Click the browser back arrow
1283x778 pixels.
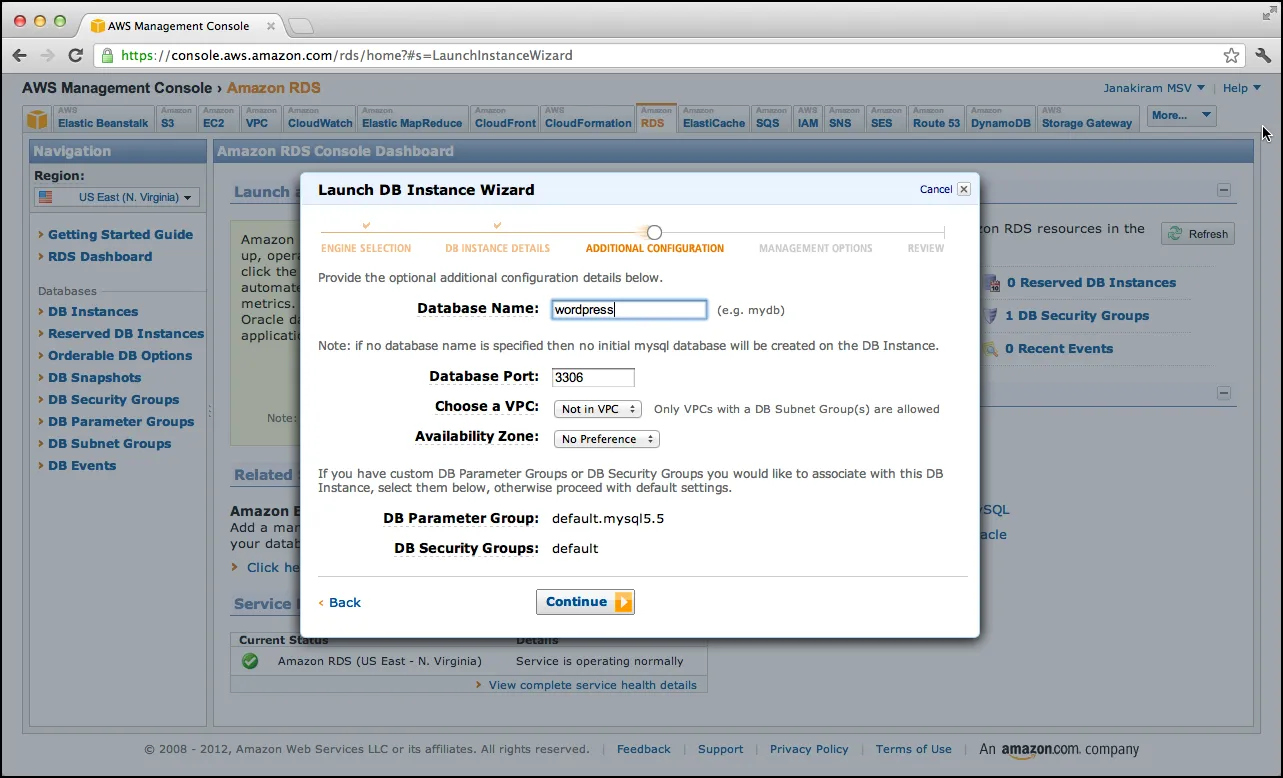(20, 55)
